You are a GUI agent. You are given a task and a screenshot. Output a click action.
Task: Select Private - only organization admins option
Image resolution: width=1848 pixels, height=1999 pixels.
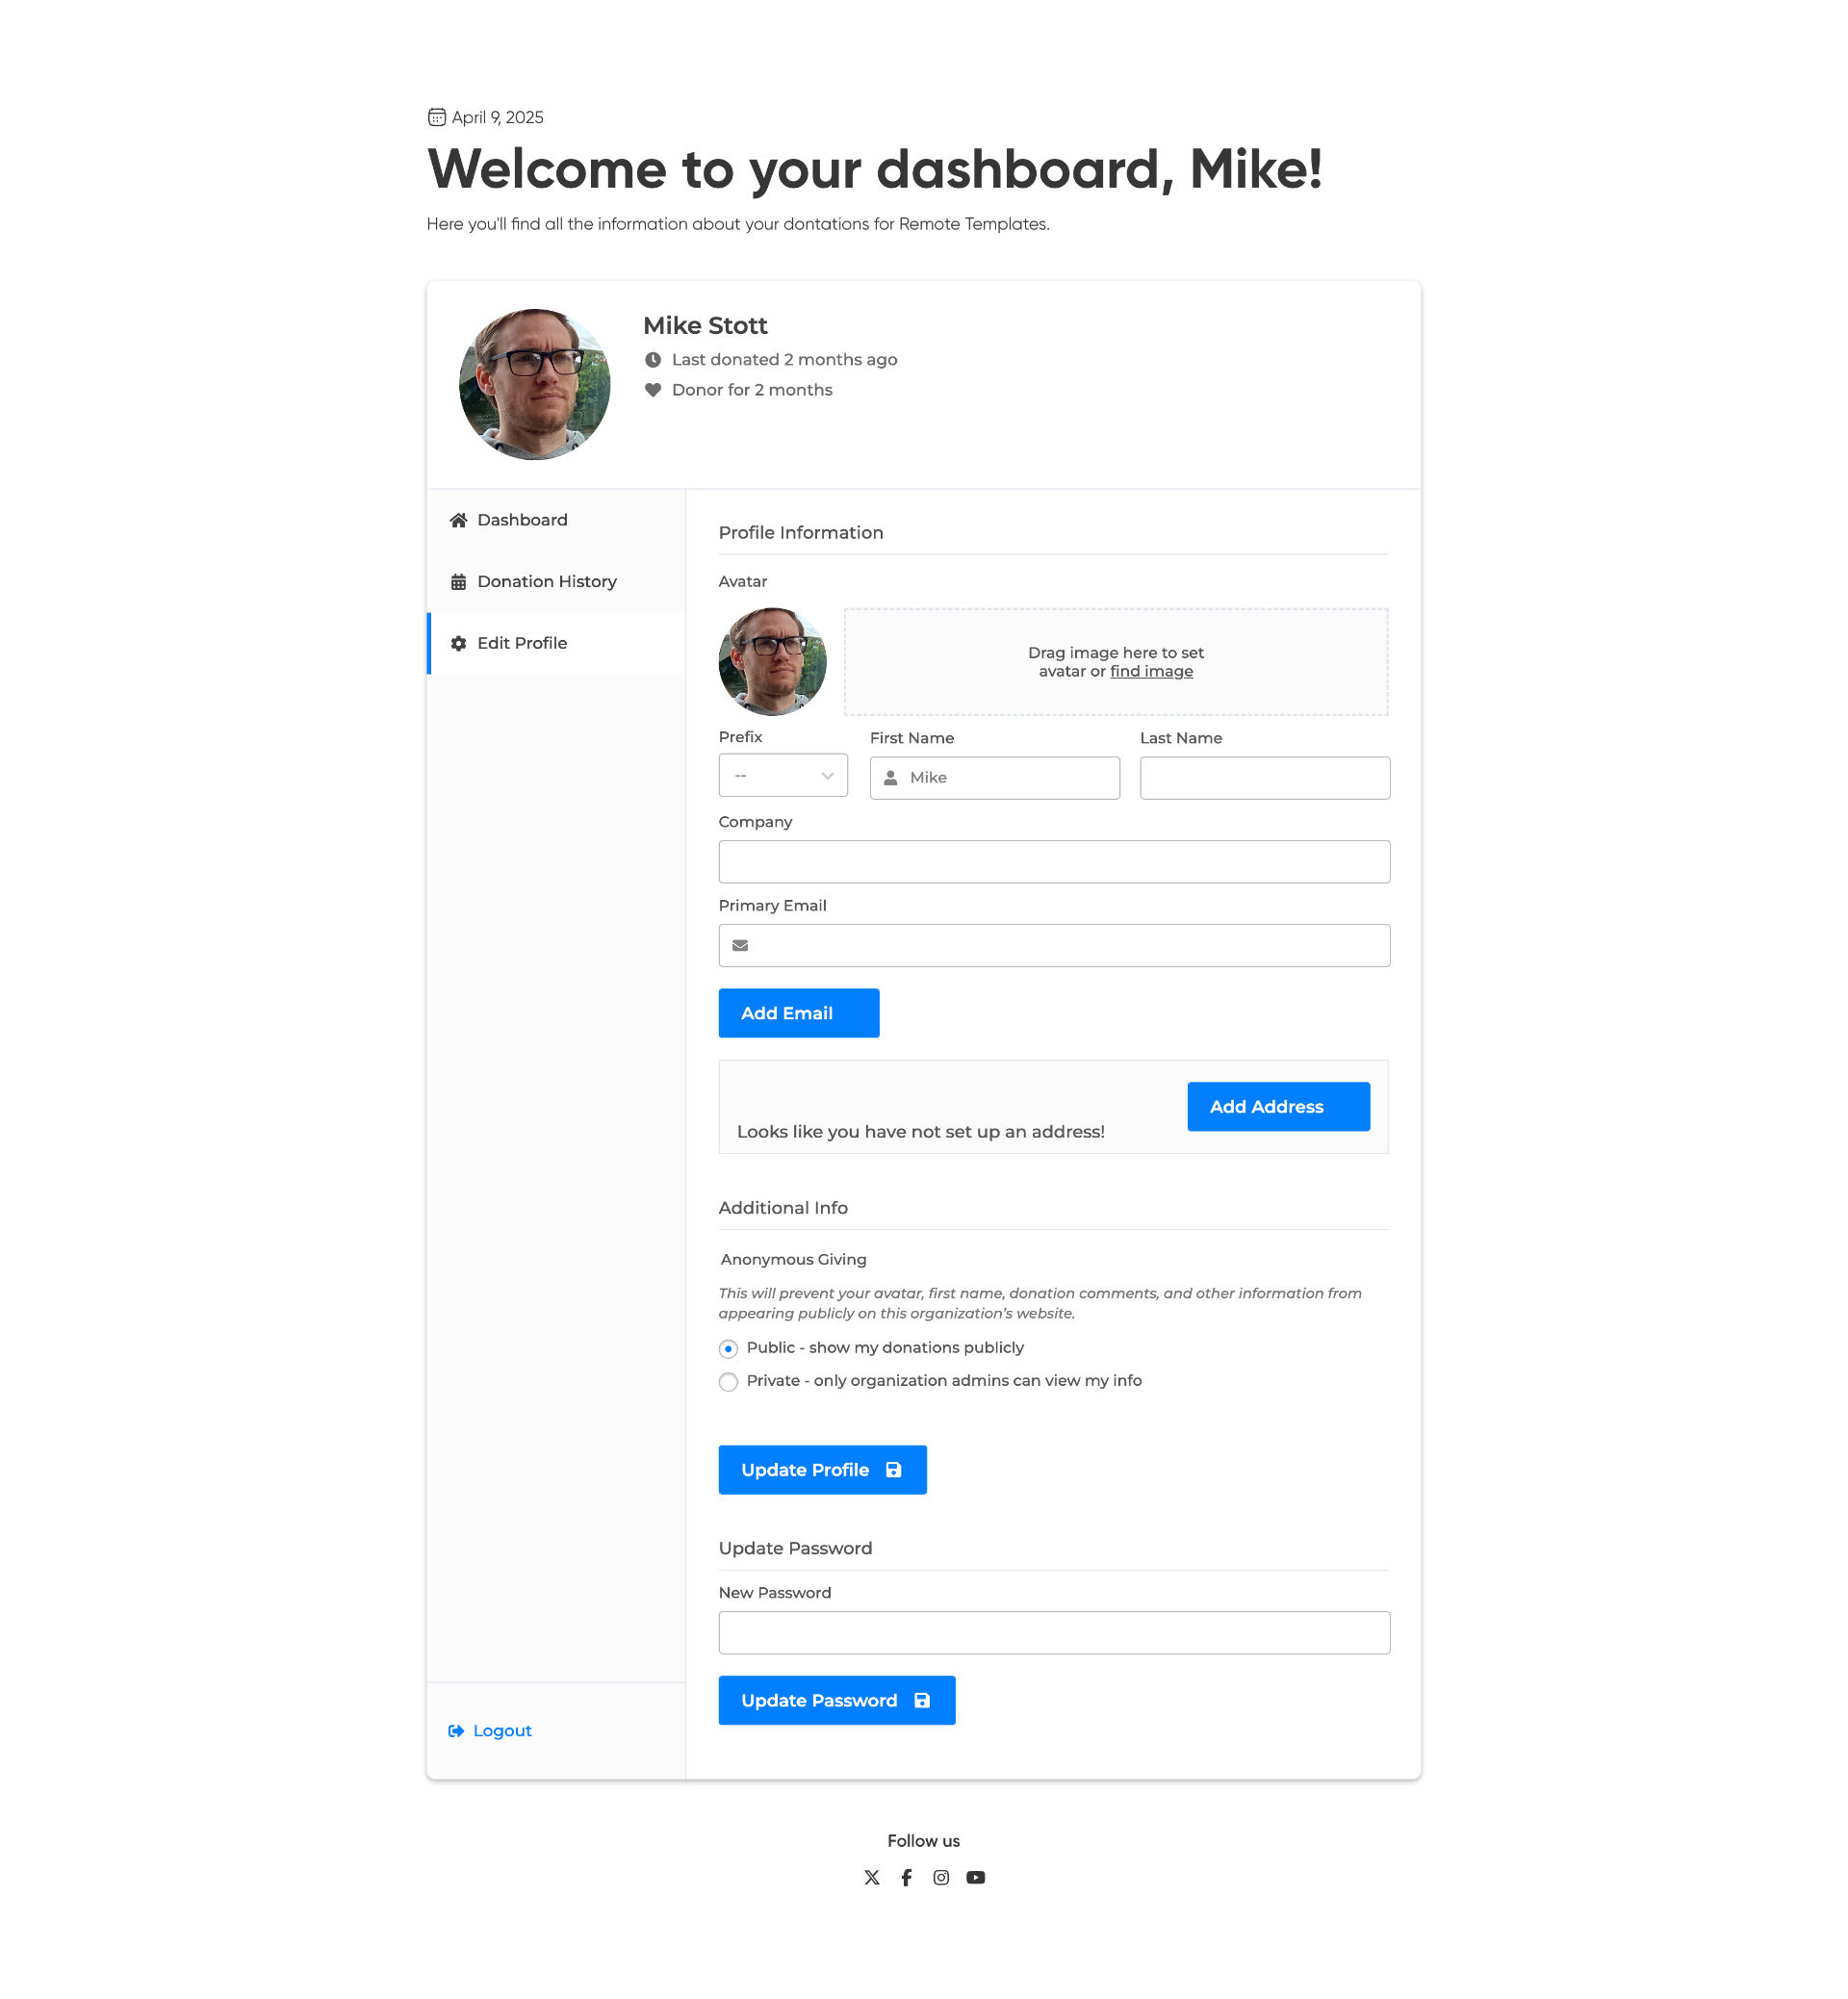point(728,1382)
